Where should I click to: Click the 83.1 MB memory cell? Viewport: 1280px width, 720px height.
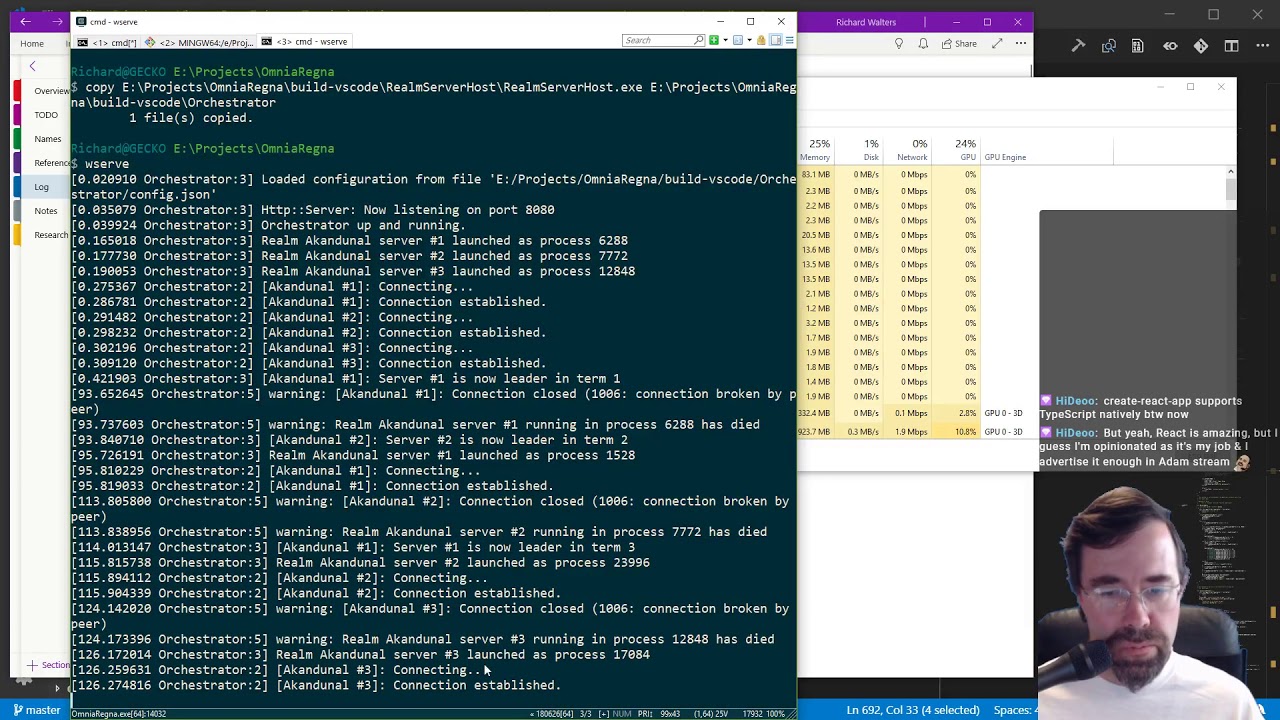(815, 175)
